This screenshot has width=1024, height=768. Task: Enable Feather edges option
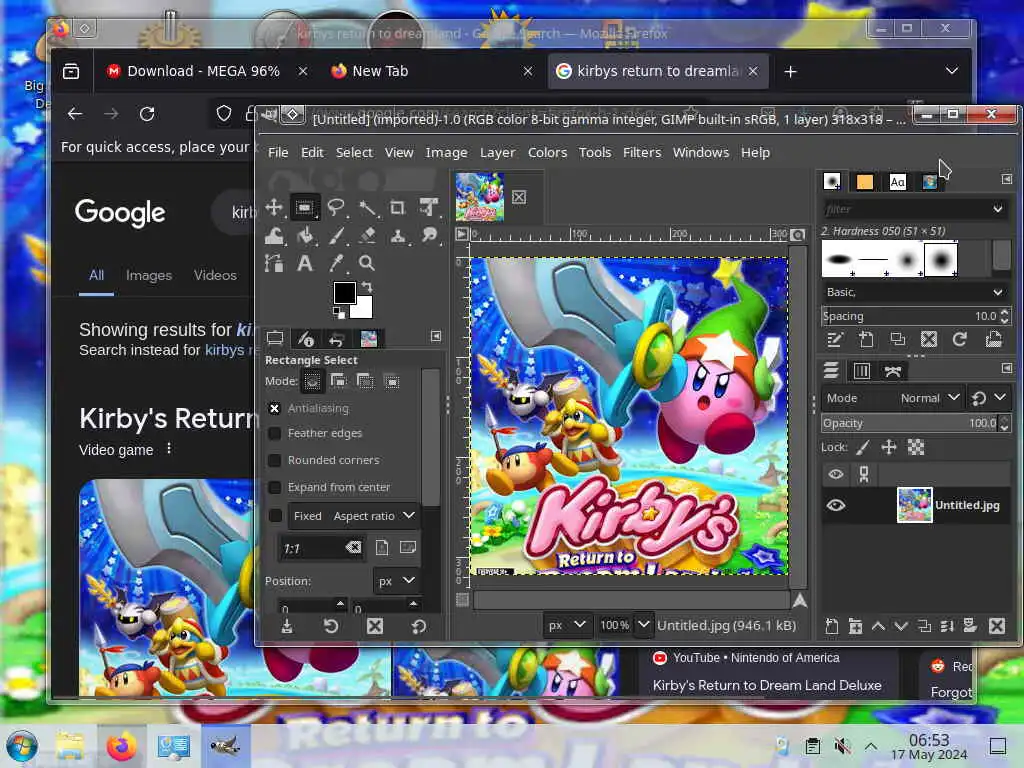tap(274, 433)
